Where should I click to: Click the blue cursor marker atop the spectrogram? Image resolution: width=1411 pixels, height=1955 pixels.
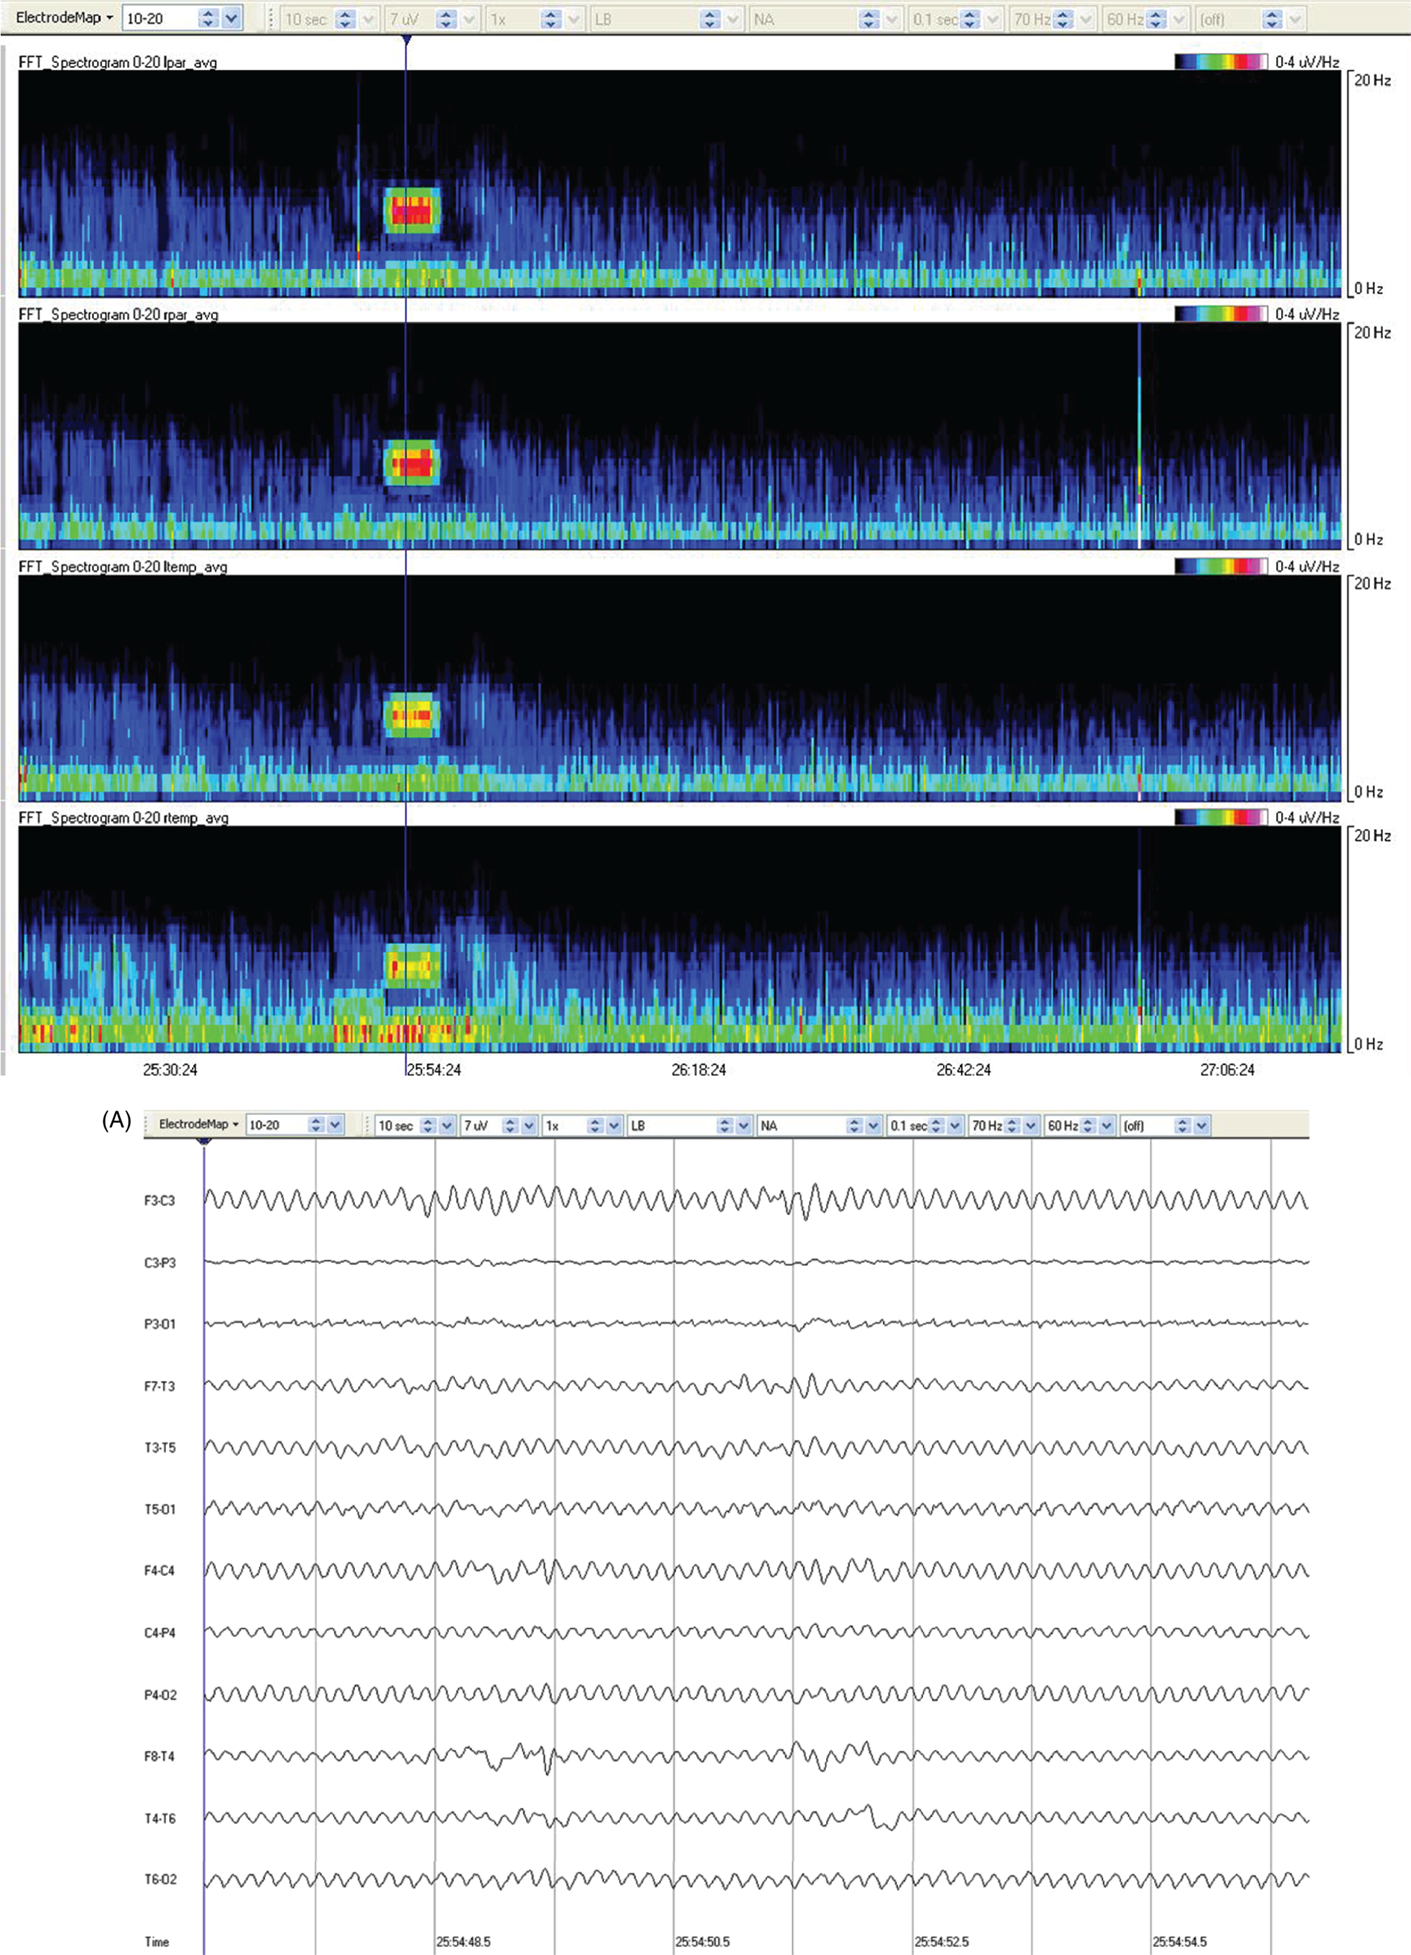pos(406,40)
